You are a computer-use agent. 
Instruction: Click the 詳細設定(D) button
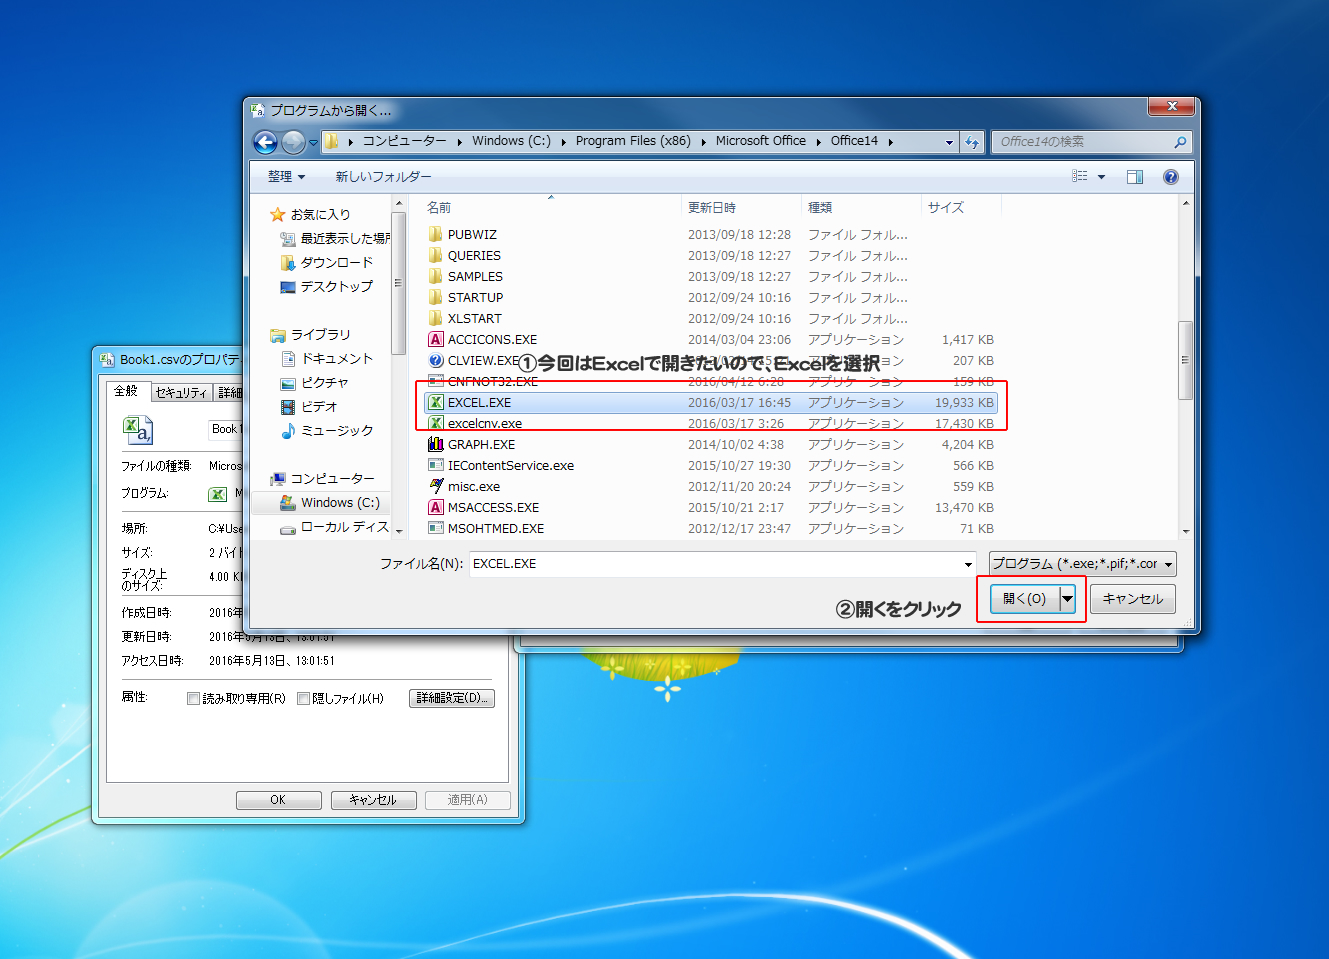(x=452, y=698)
